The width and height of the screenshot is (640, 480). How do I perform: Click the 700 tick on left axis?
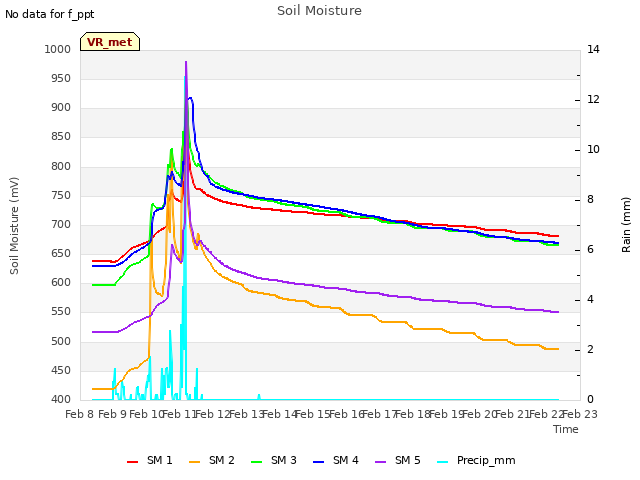[x=61, y=224]
